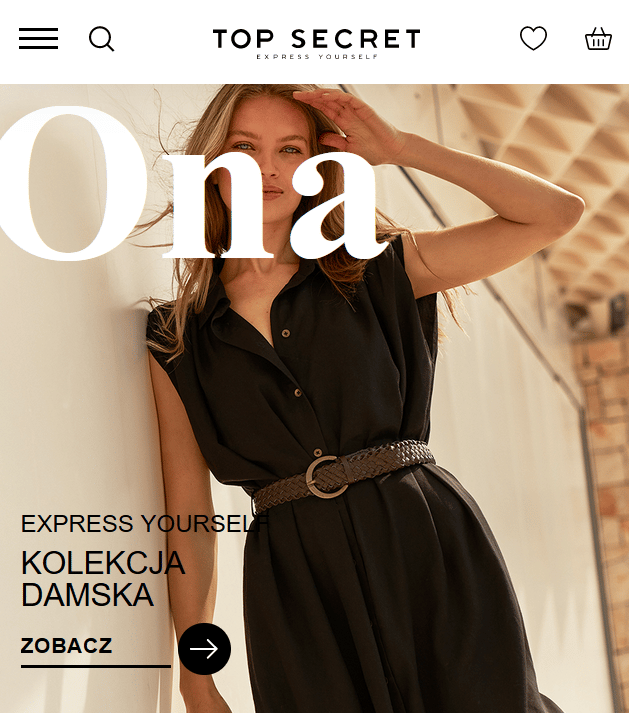Click the large letter O of Ona

click(70, 184)
